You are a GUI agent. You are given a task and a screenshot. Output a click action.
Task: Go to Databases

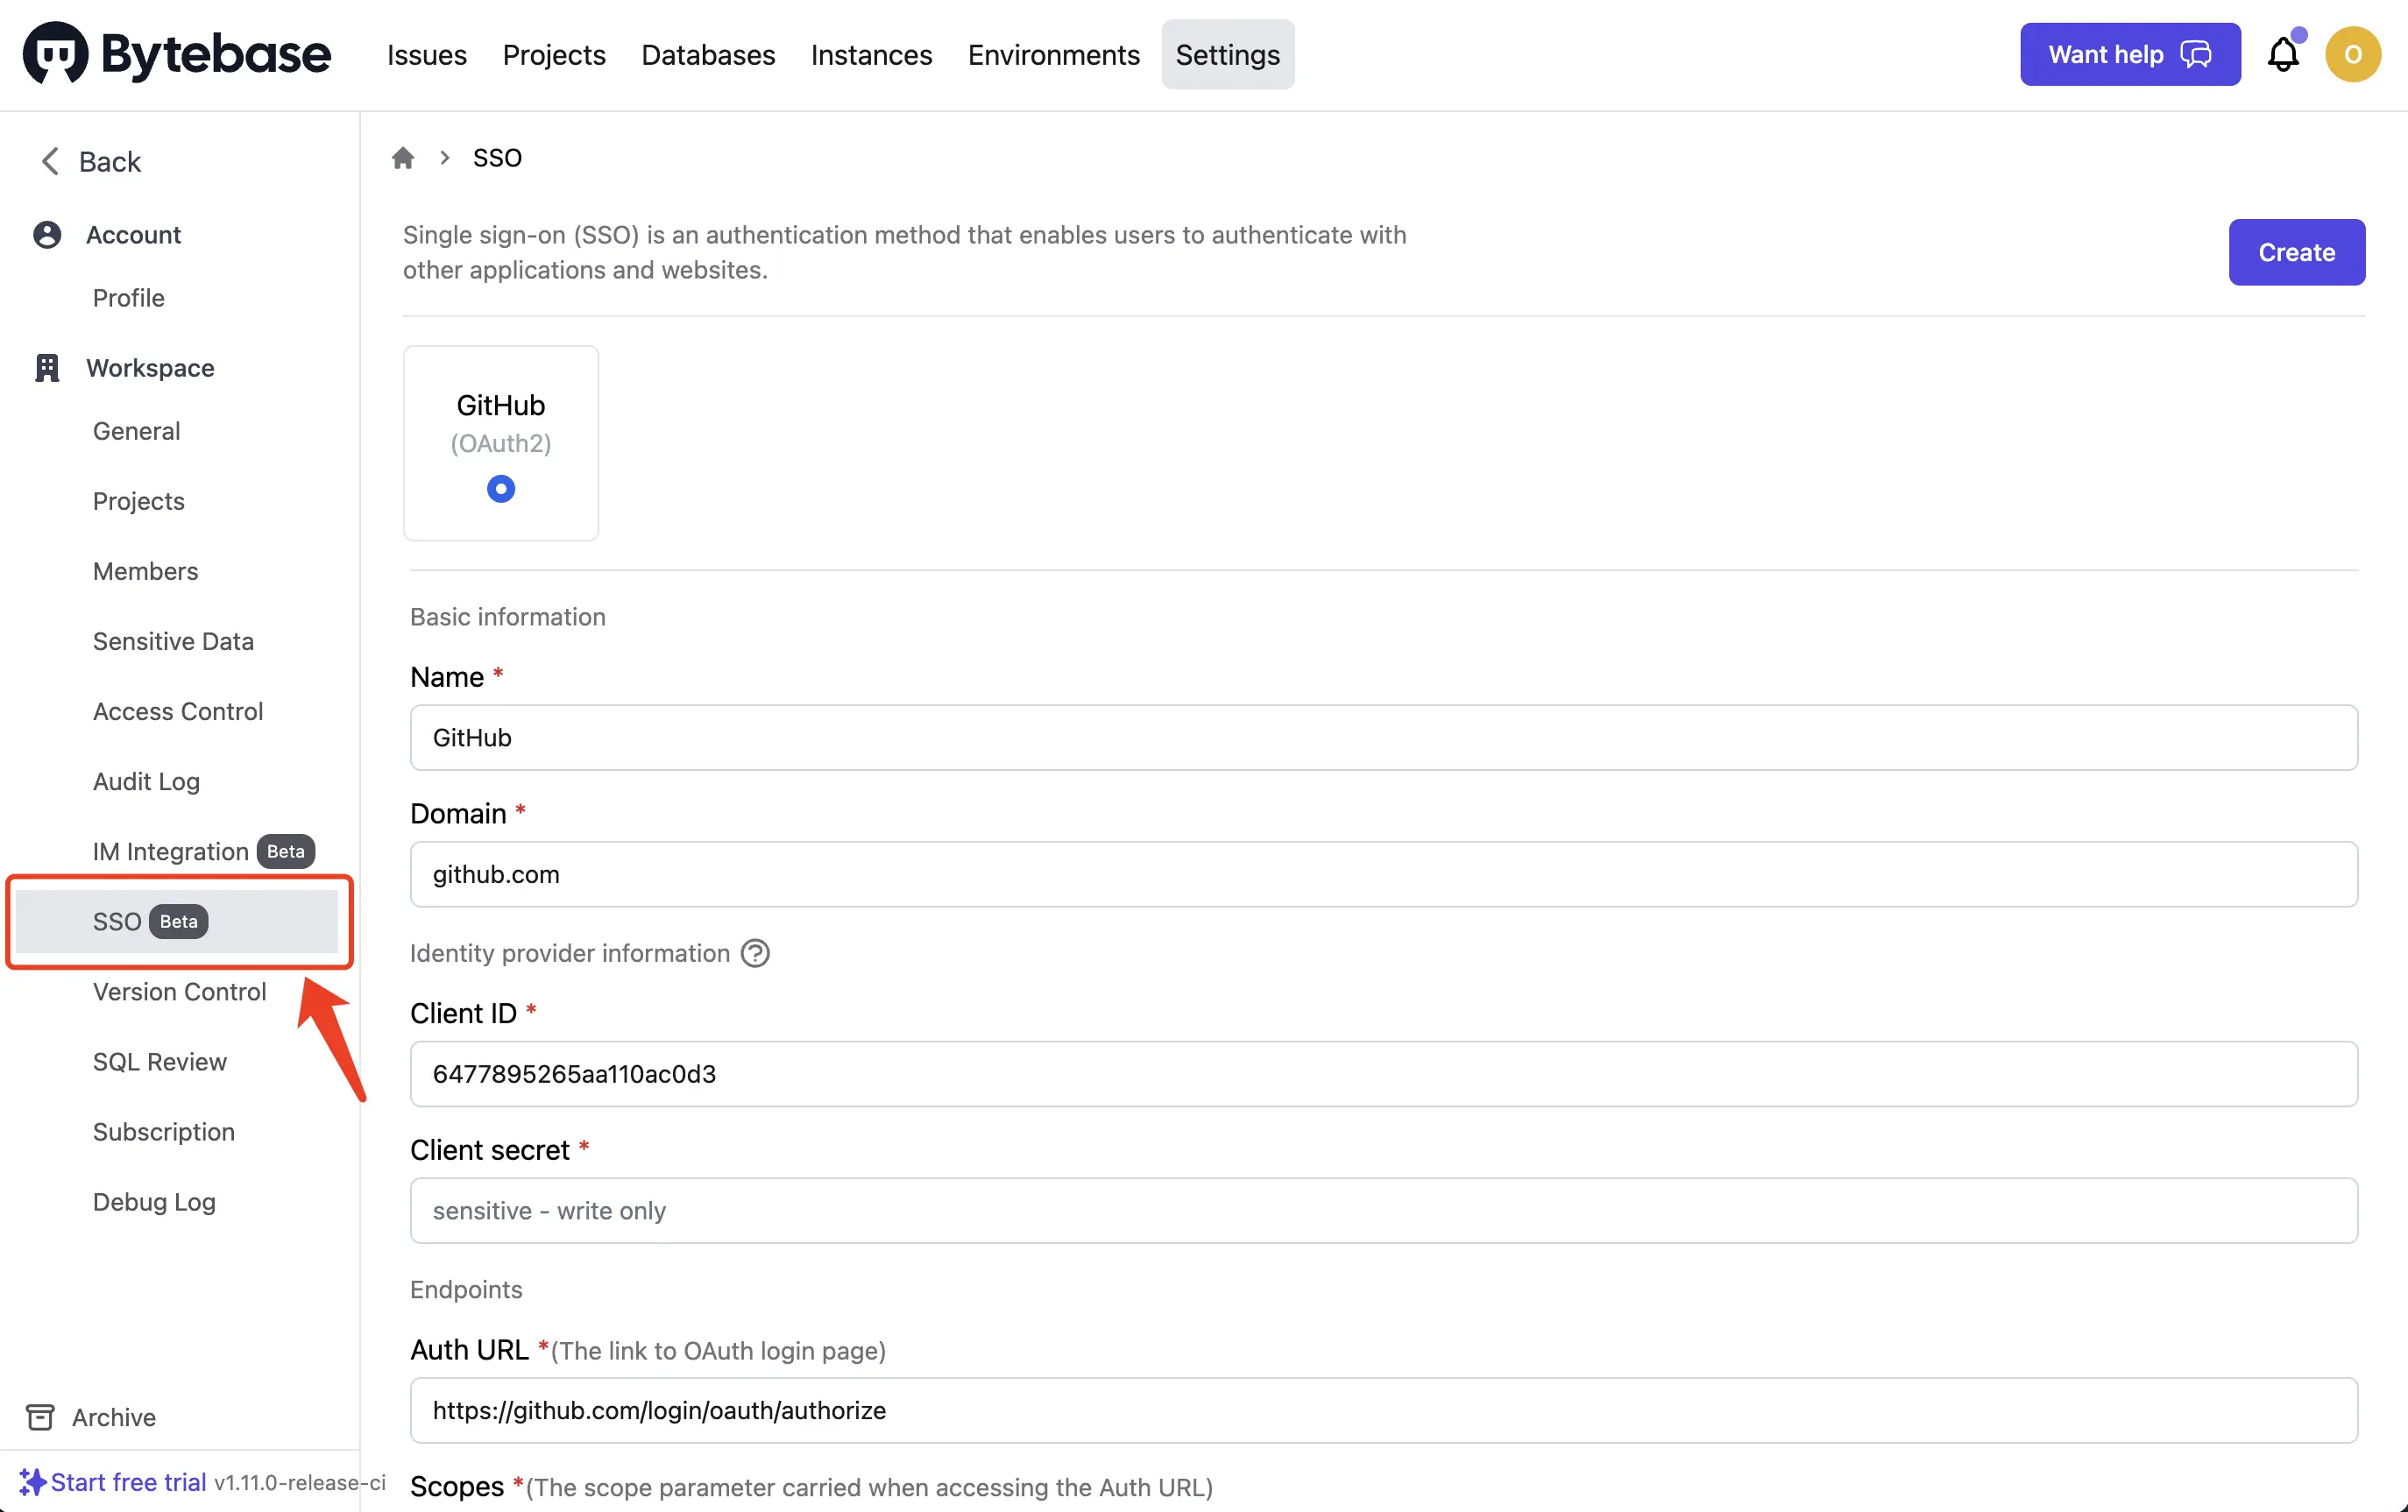[x=708, y=55]
